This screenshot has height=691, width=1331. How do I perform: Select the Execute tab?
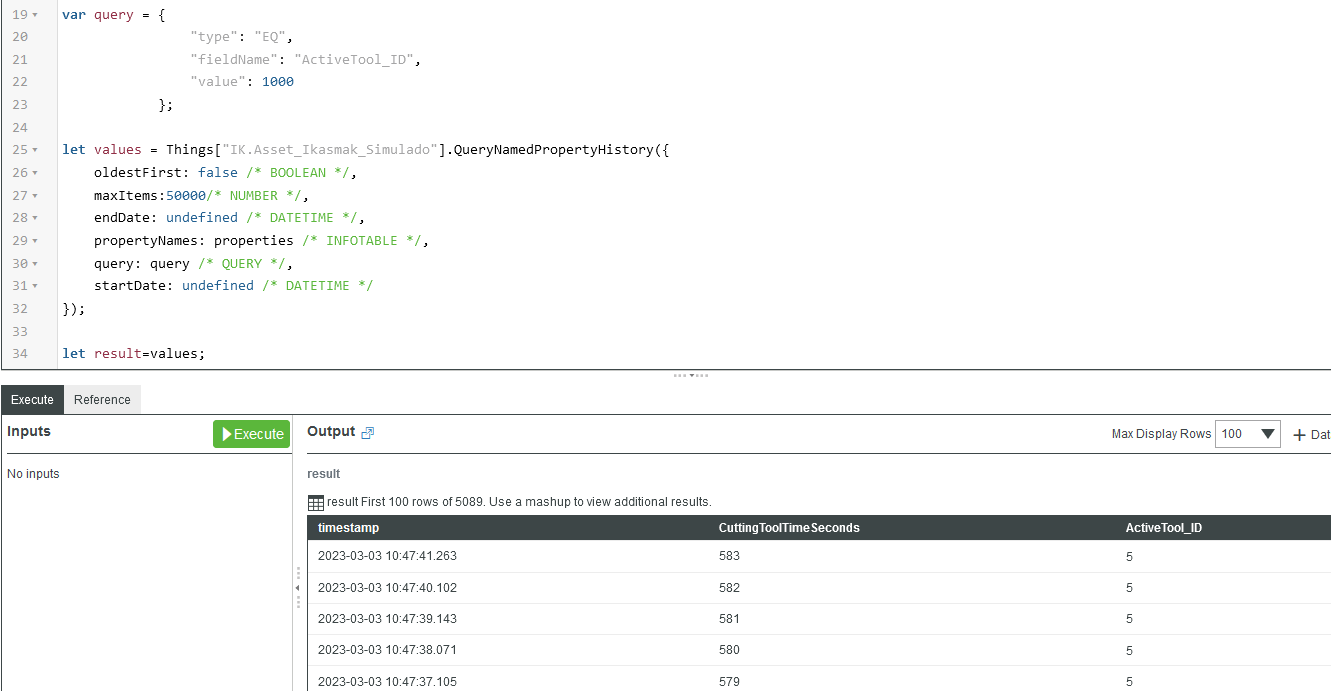(x=32, y=400)
